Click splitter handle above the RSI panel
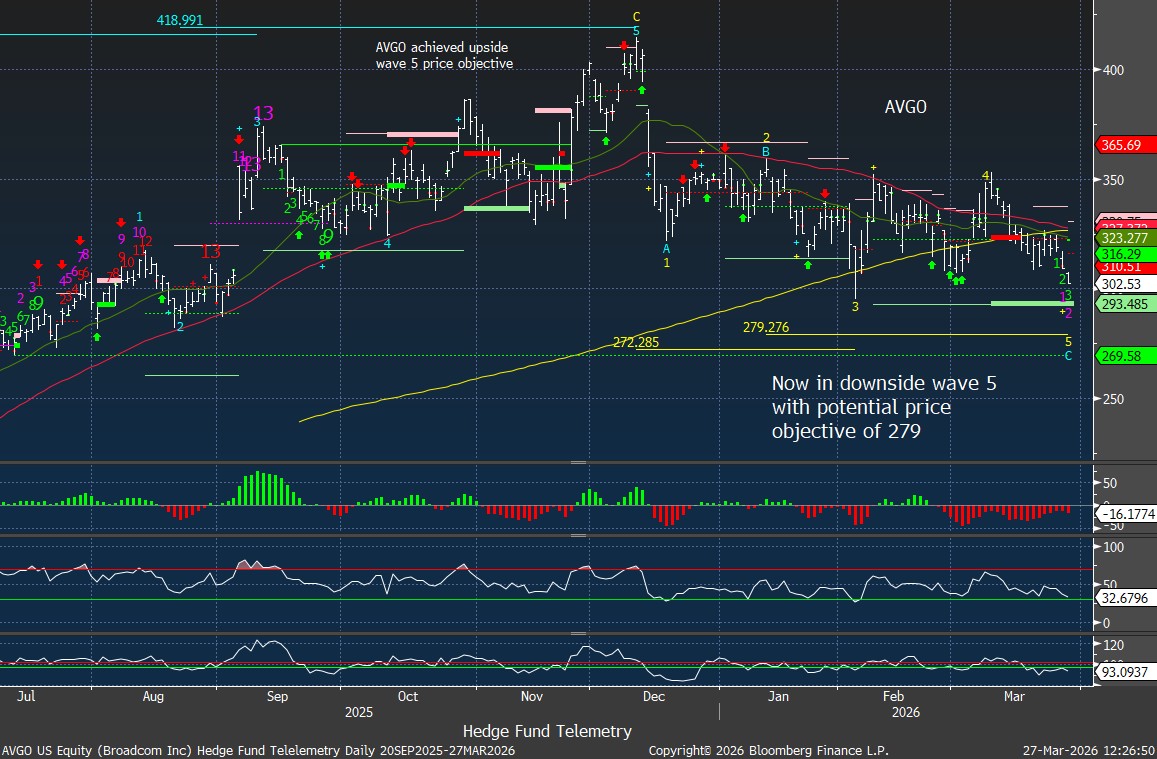Image resolution: width=1157 pixels, height=759 pixels. point(578,535)
